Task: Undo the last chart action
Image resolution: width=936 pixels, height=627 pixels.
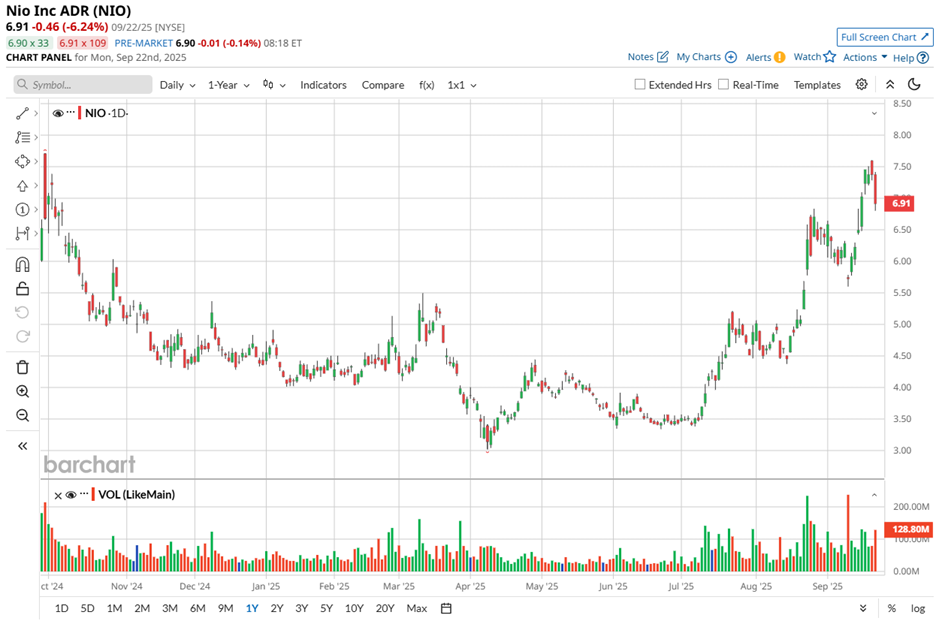Action: click(22, 313)
